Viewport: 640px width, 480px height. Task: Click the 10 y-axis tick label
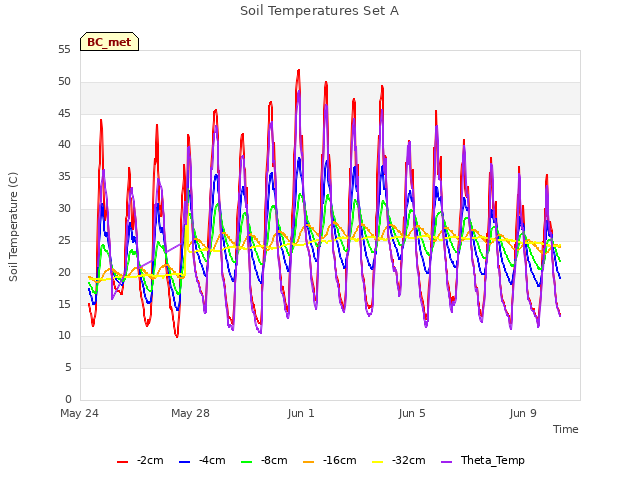coord(64,336)
